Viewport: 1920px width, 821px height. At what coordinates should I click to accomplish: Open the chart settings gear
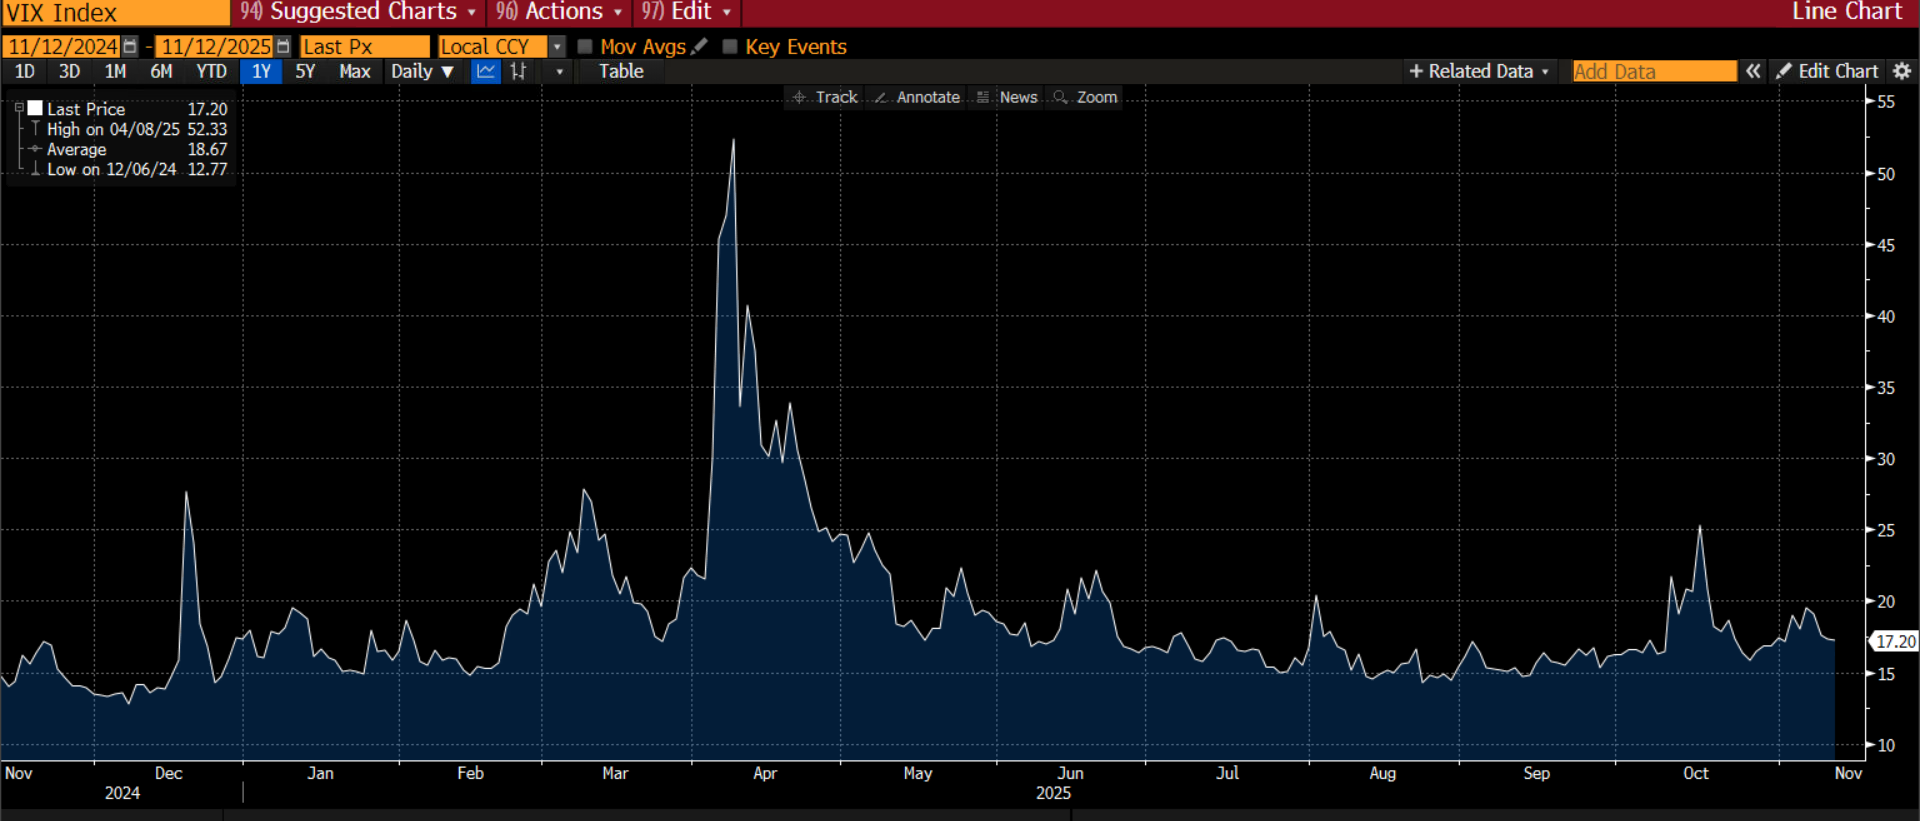click(1902, 71)
